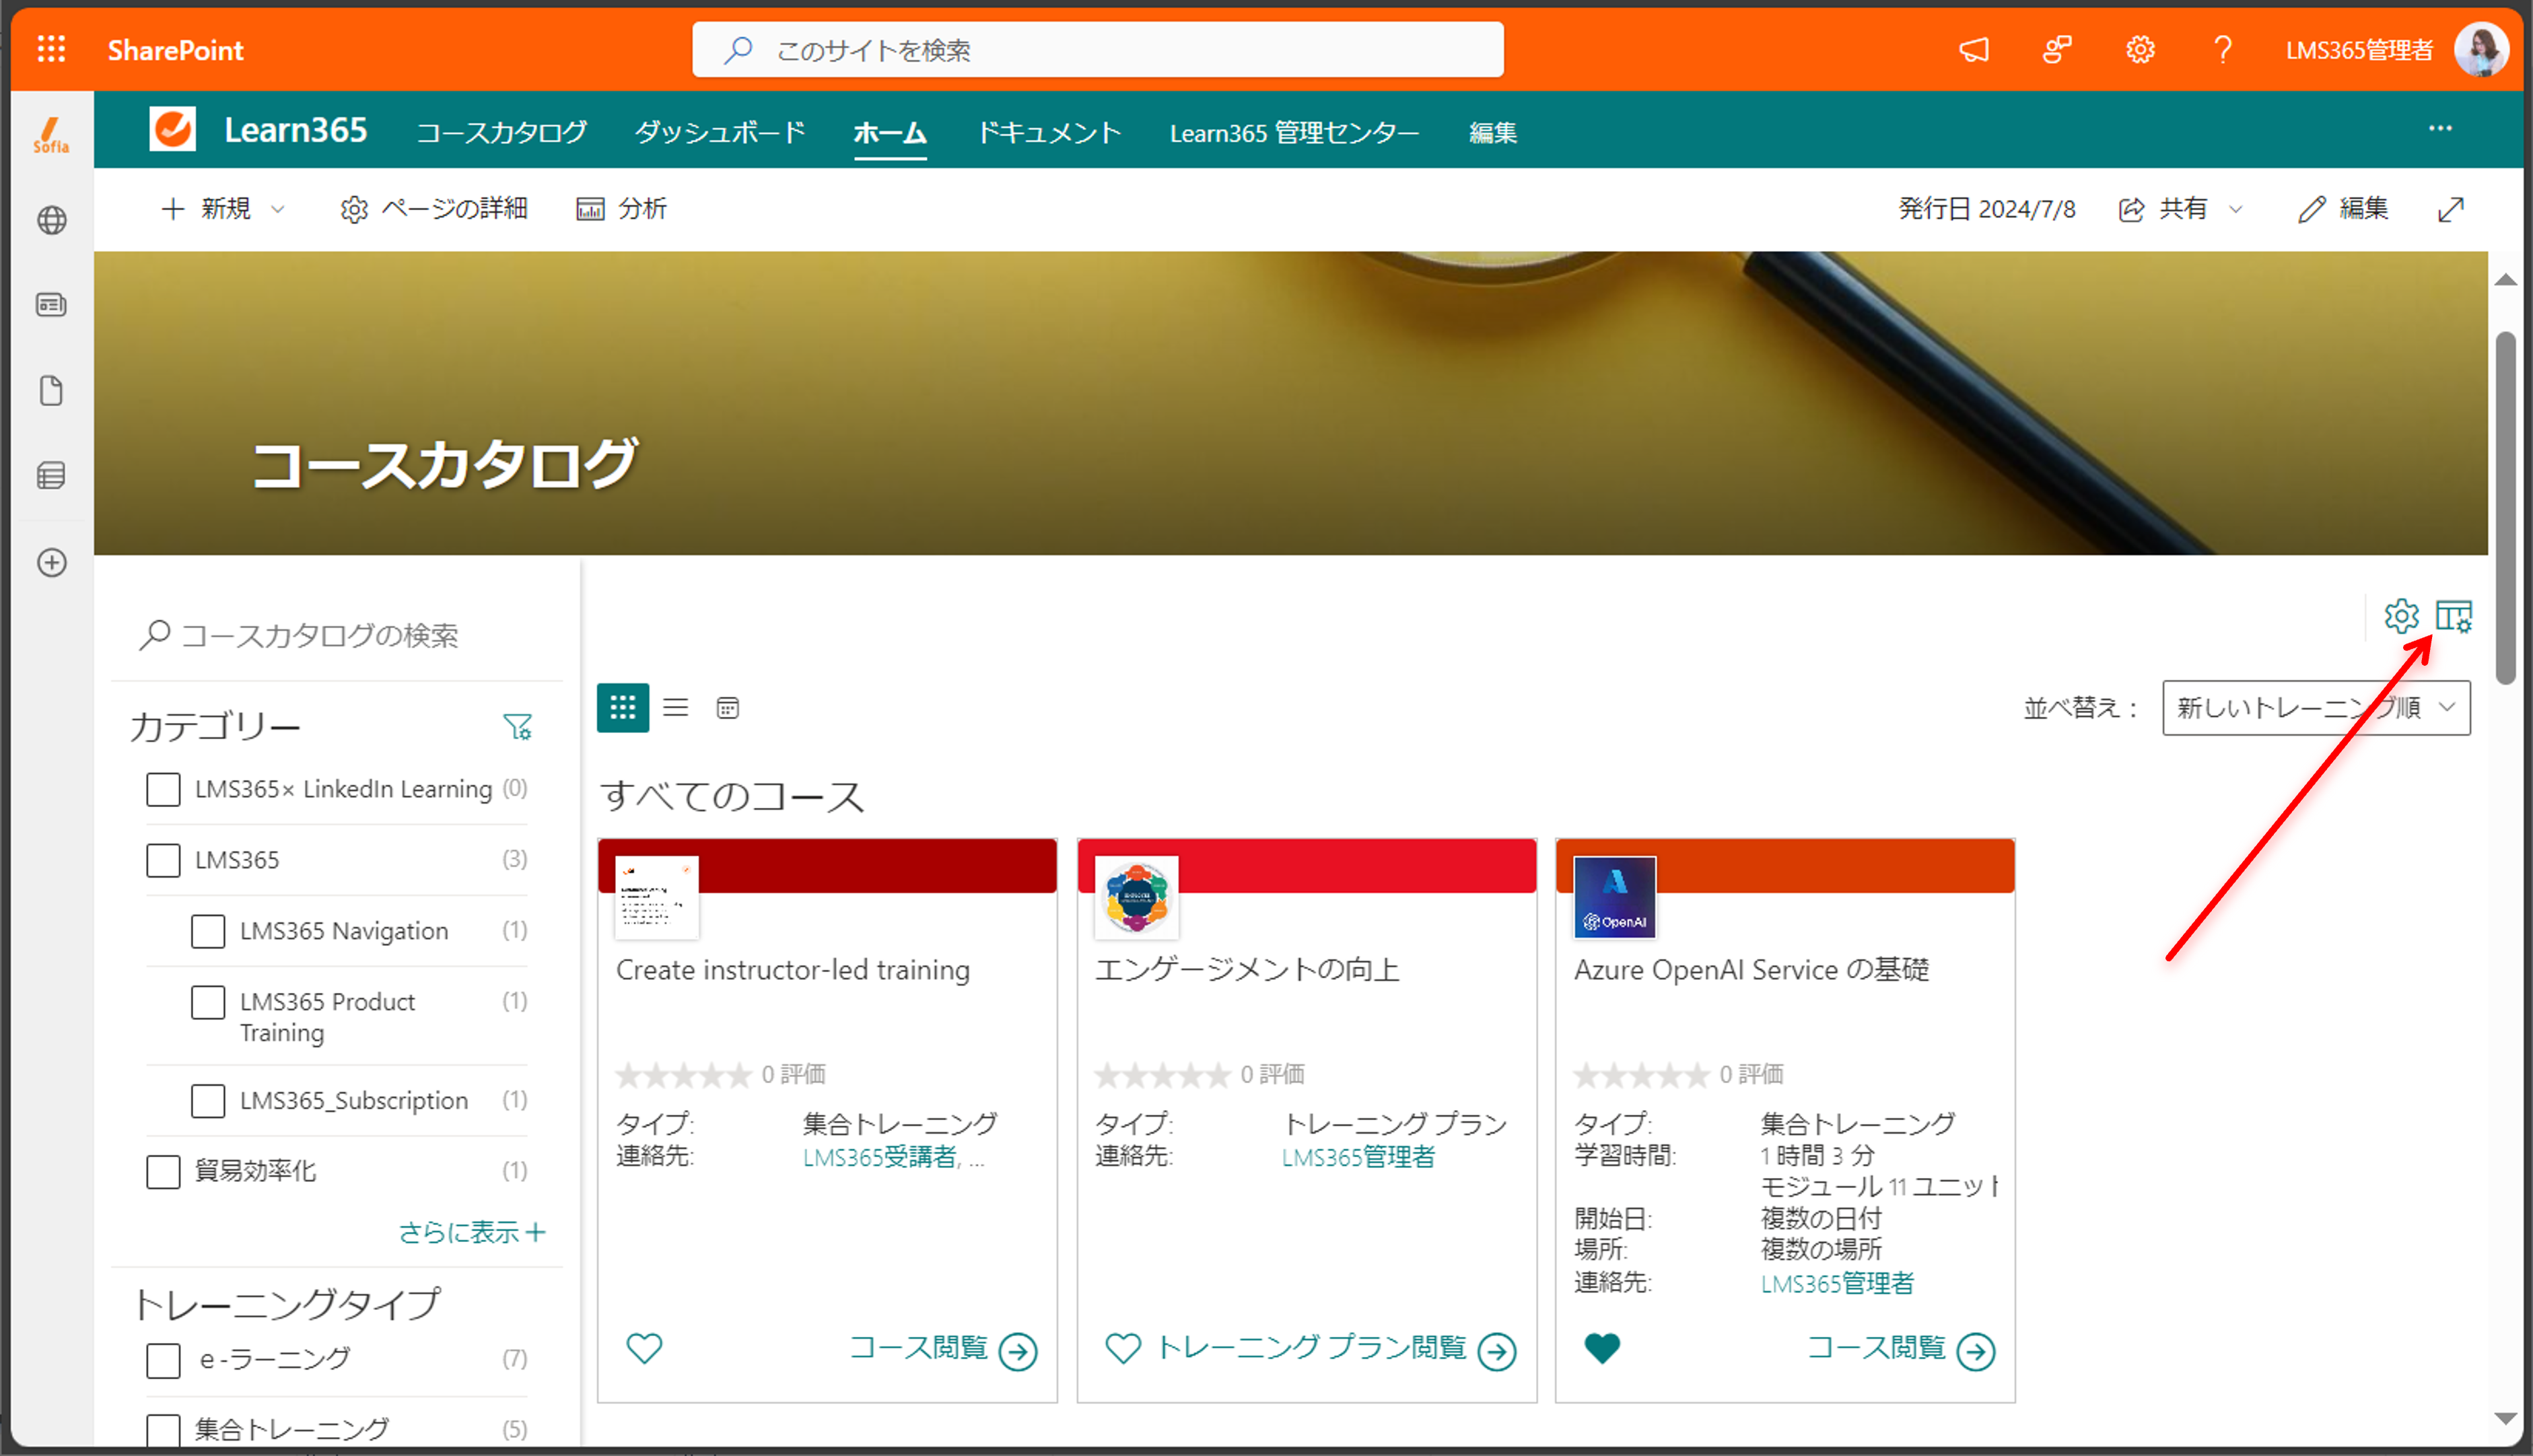Expand more categories with さらに表示
The height and width of the screenshot is (1456, 2533).
pos(472,1232)
